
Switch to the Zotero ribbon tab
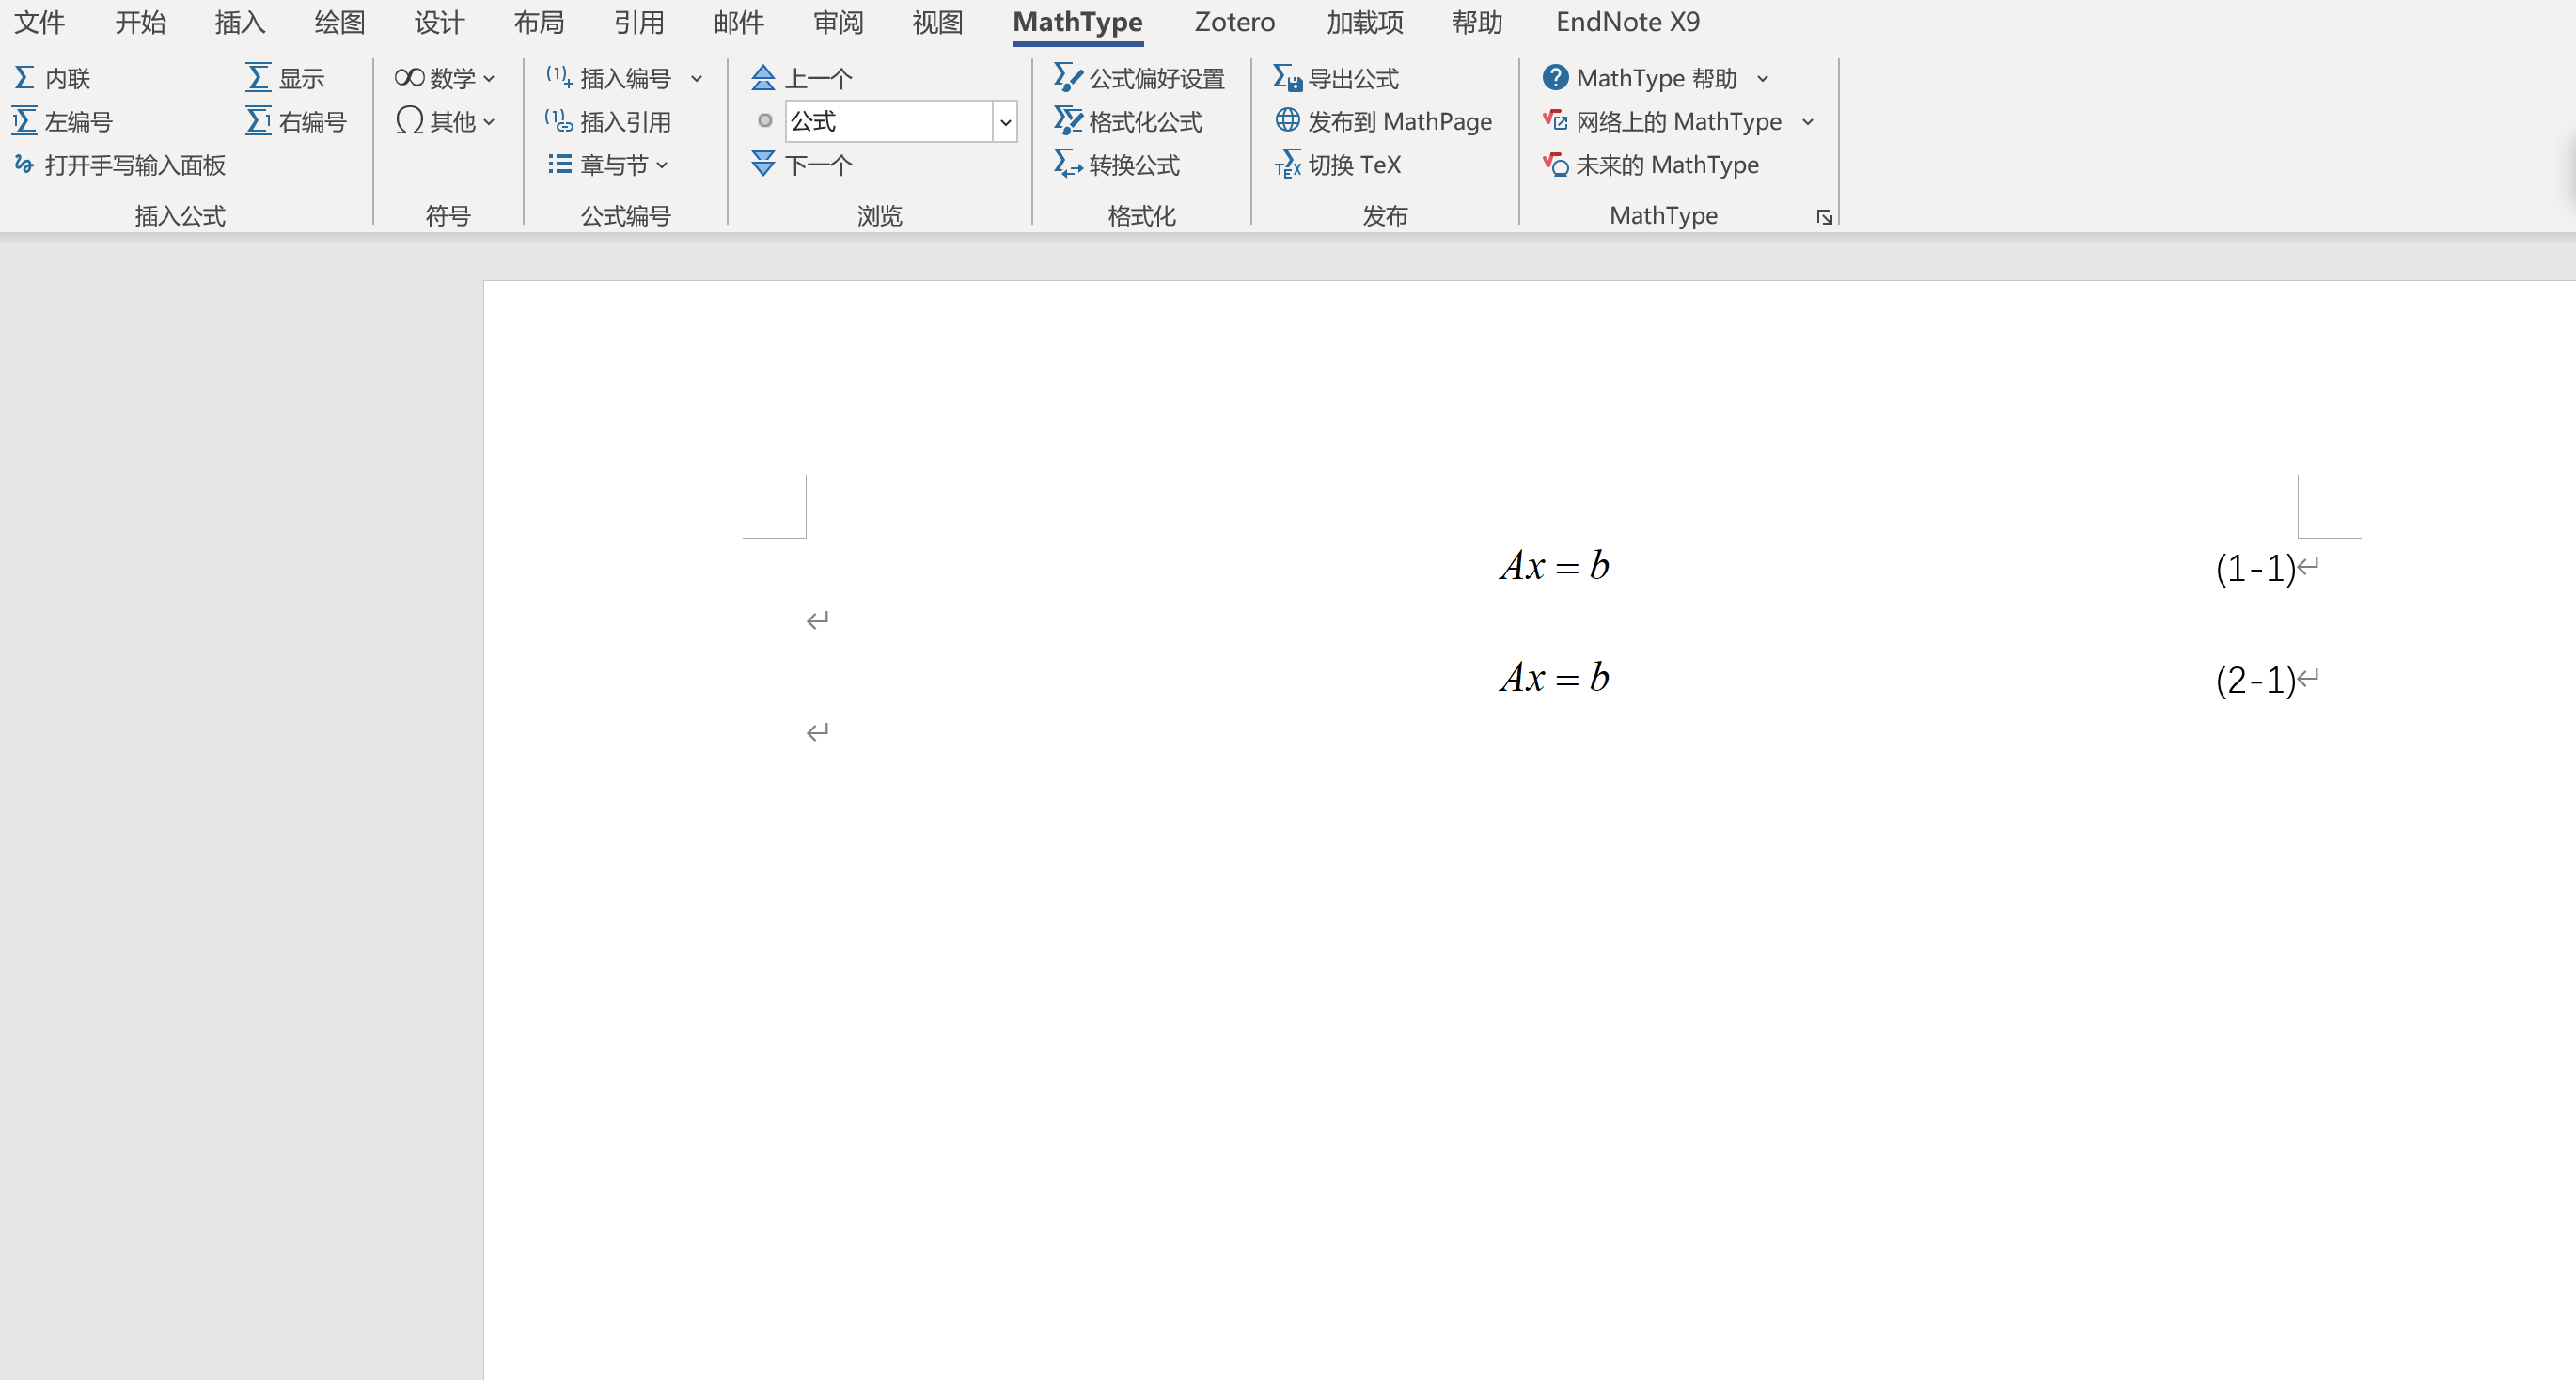pos(1234,22)
